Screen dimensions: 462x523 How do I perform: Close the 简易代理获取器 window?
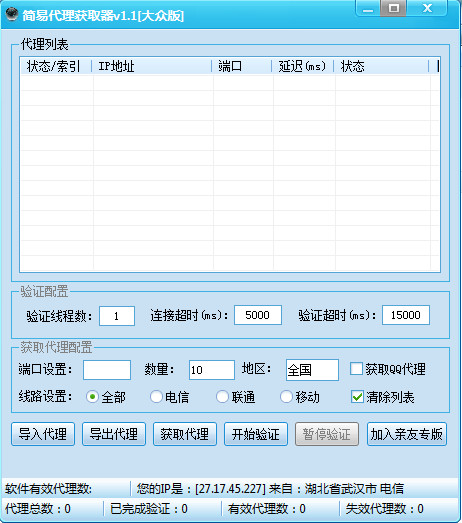coord(427,8)
